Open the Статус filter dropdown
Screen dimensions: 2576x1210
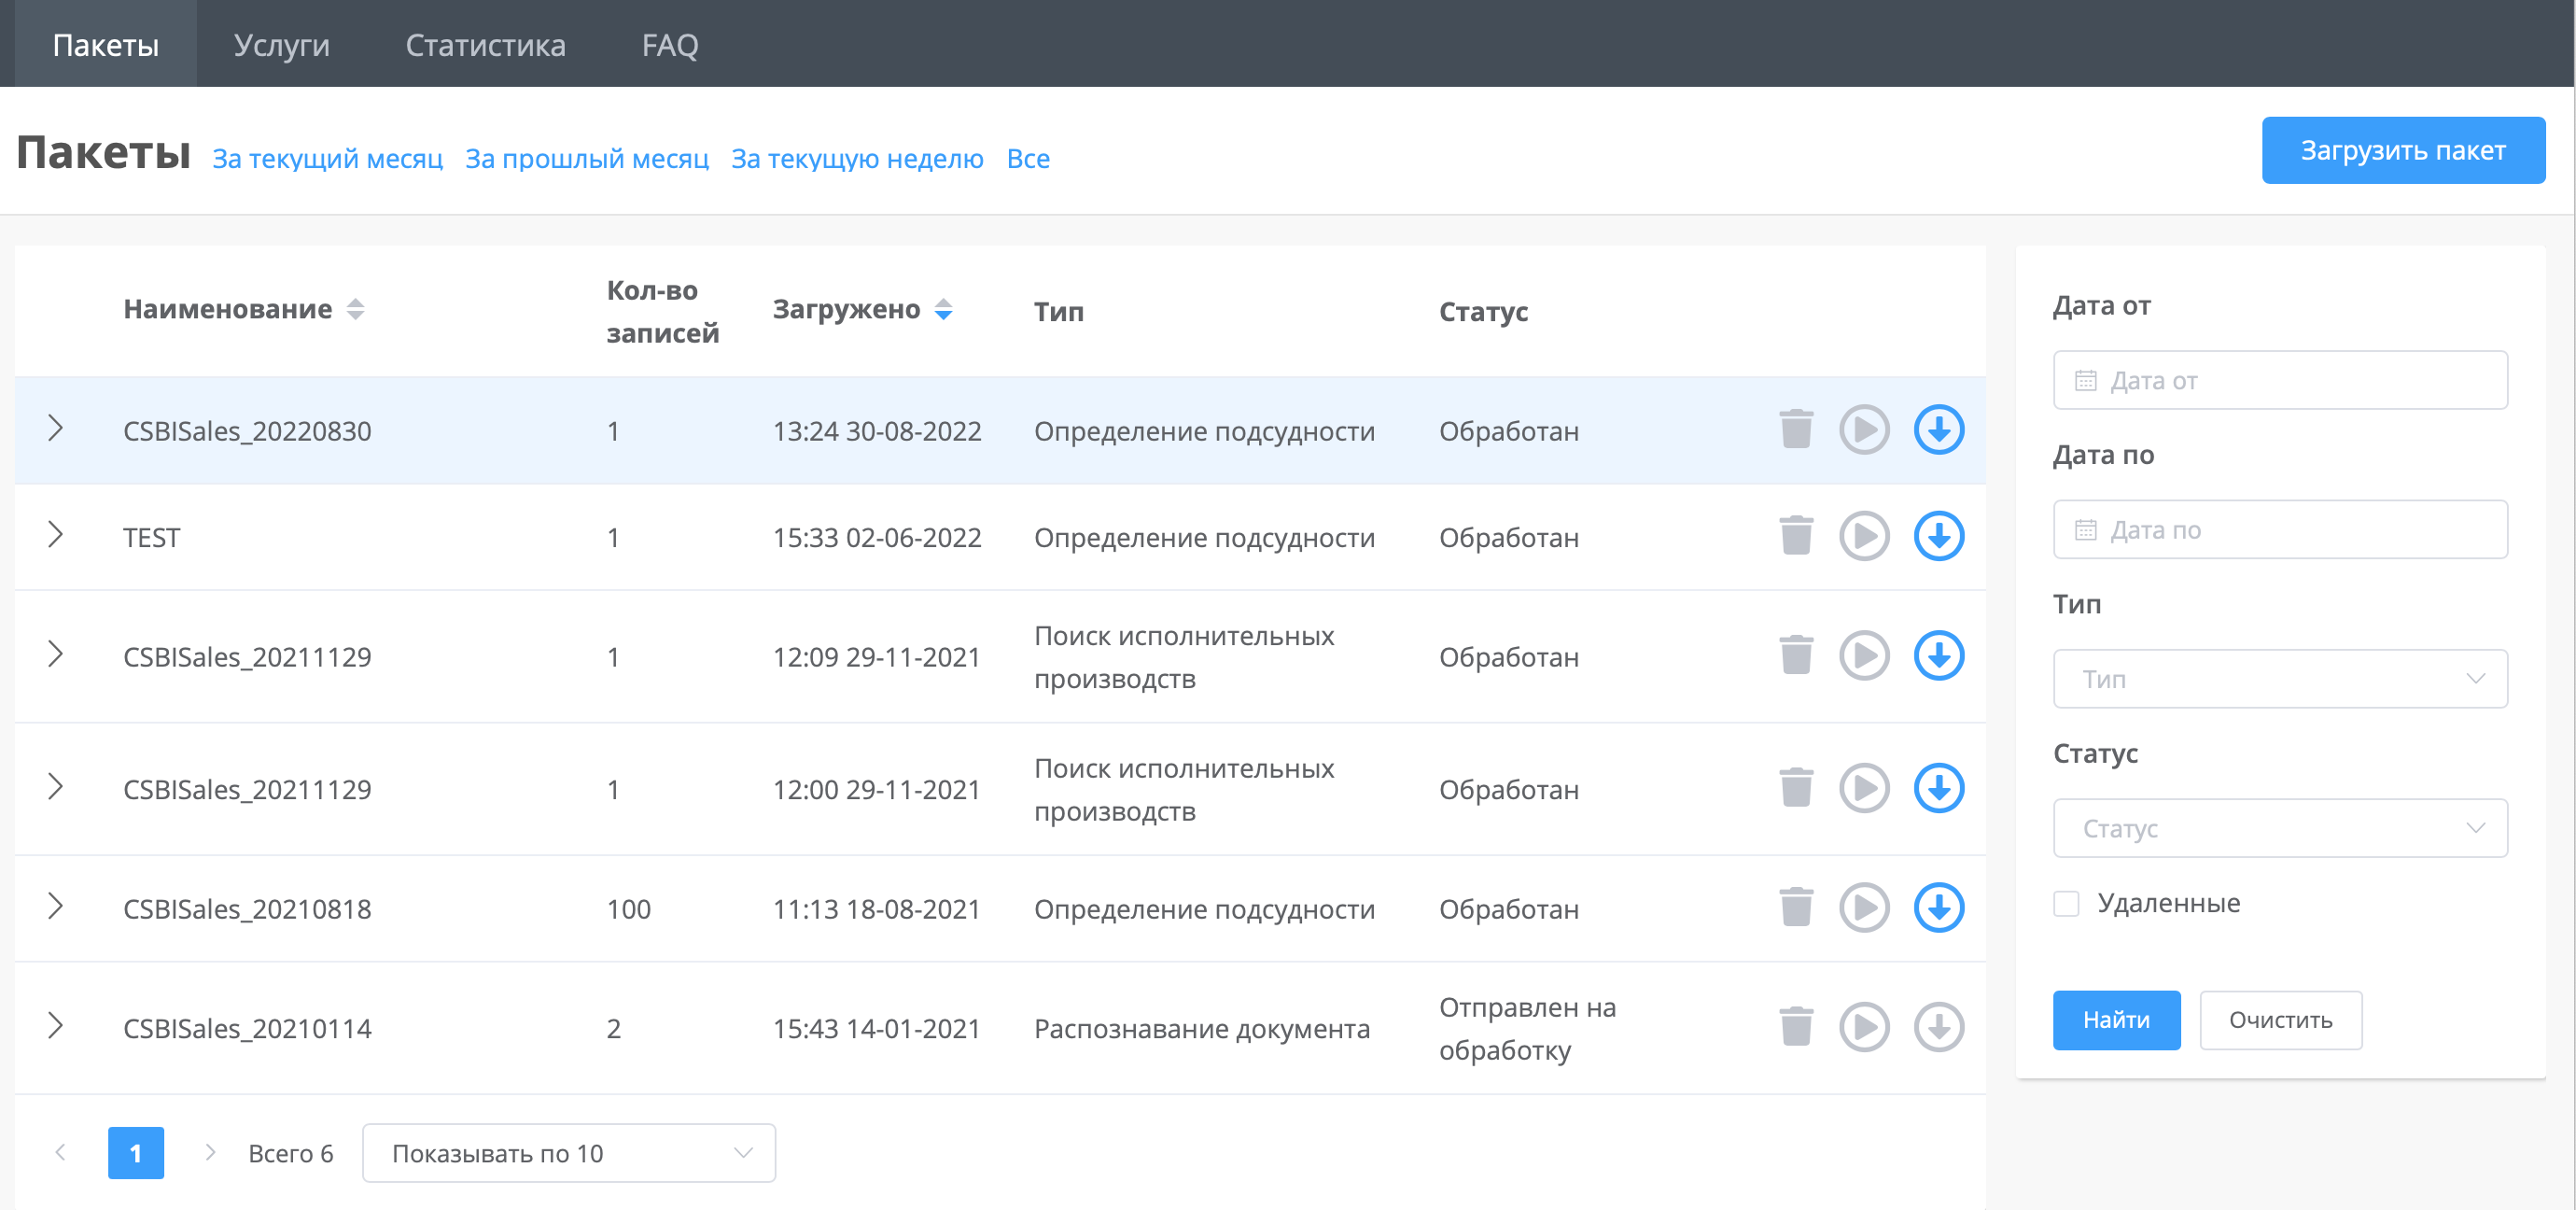pyautogui.click(x=2279, y=828)
